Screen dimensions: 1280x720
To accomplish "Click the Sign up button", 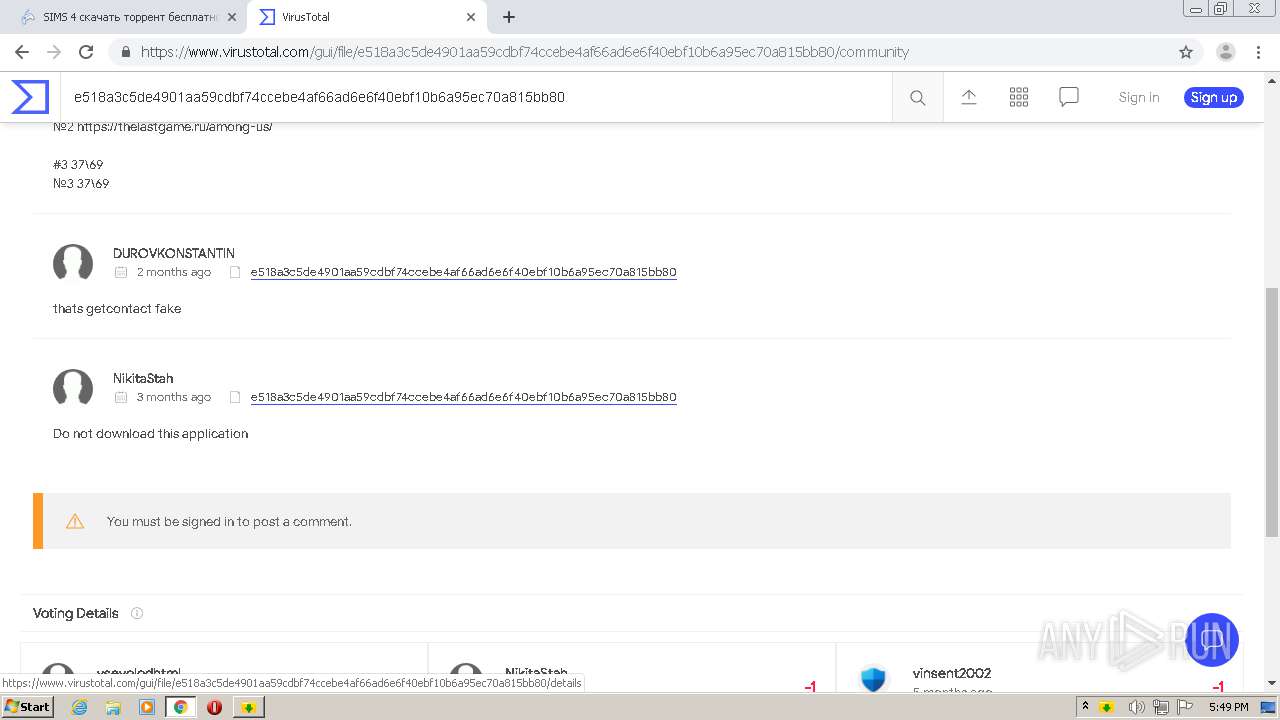I will (x=1214, y=97).
